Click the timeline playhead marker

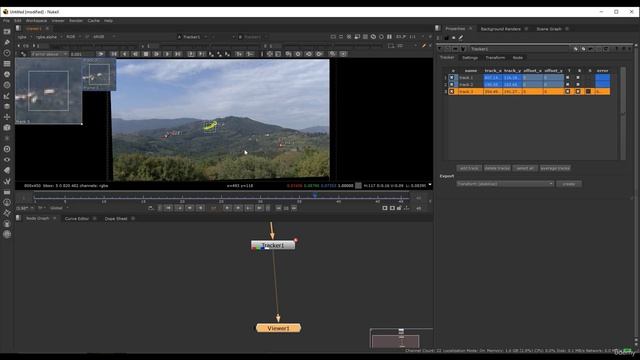pos(315,196)
